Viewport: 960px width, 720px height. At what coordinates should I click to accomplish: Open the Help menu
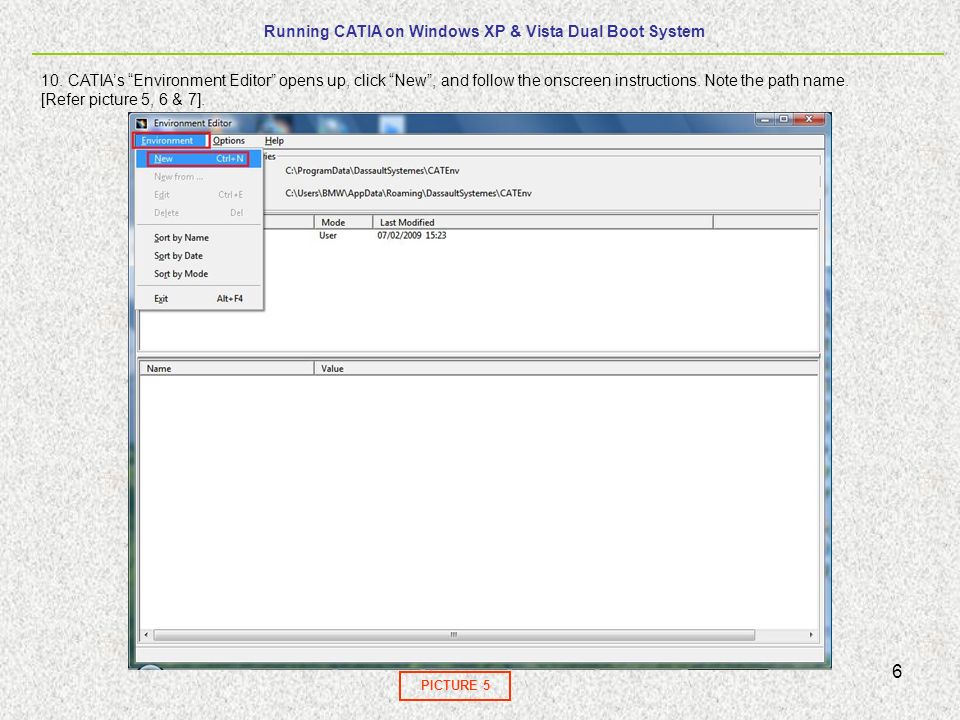coord(274,140)
